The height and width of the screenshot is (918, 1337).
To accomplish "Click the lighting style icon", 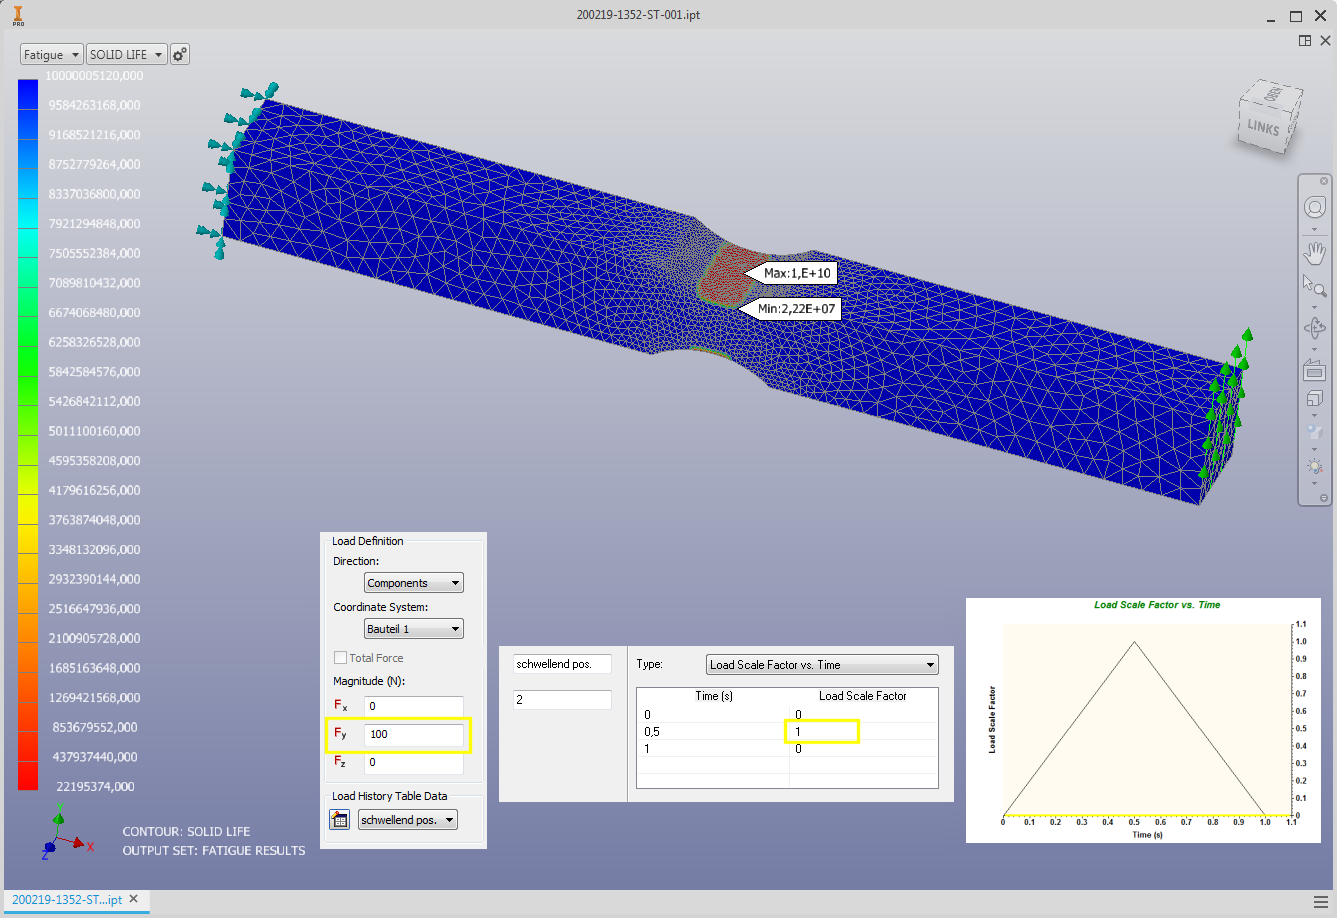I will (1314, 466).
